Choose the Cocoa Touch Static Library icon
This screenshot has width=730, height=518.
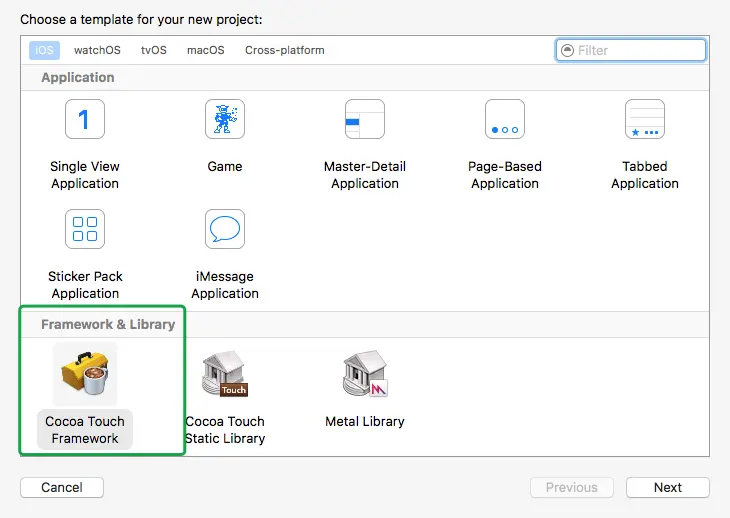(225, 374)
